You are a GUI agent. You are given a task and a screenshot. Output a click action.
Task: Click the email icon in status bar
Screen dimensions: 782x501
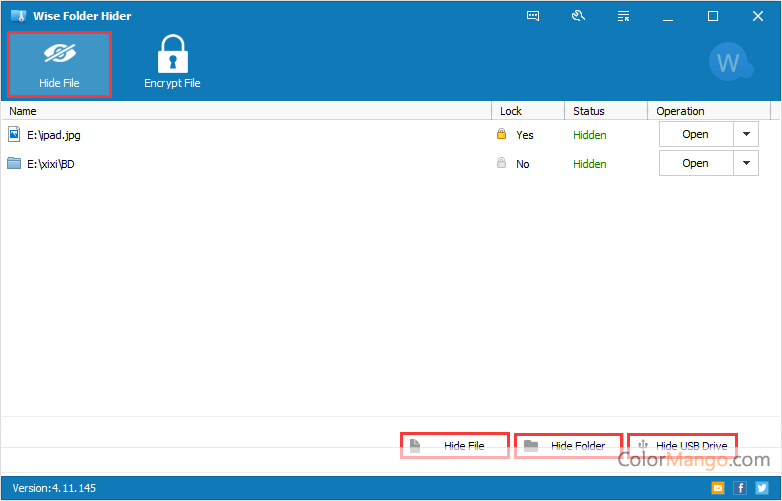[717, 488]
